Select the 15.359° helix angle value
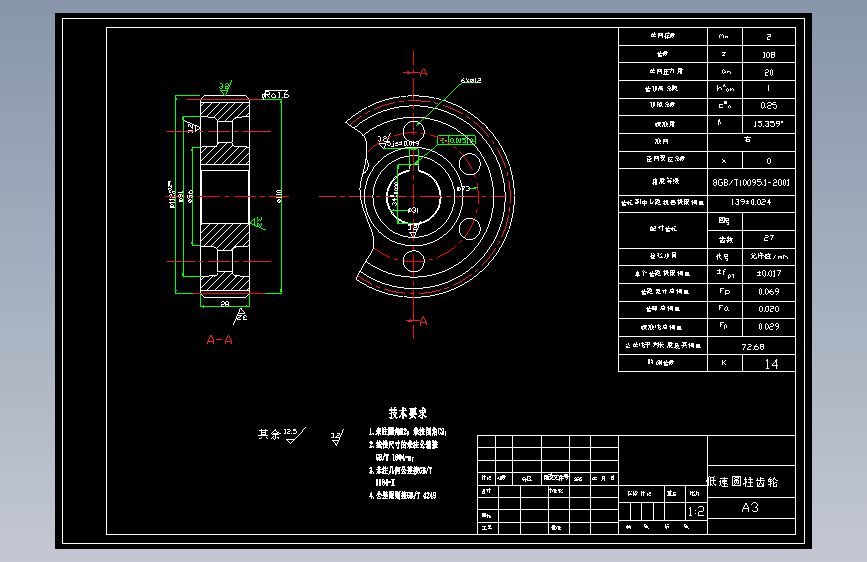This screenshot has height=562, width=867. click(769, 124)
